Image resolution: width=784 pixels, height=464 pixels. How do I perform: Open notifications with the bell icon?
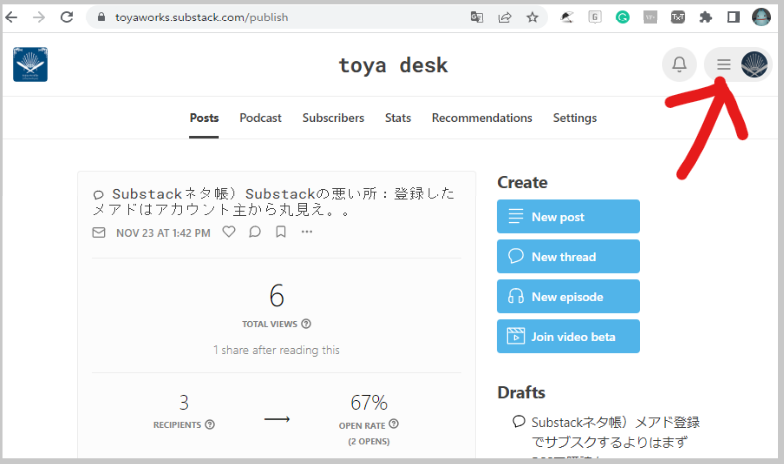coord(679,64)
